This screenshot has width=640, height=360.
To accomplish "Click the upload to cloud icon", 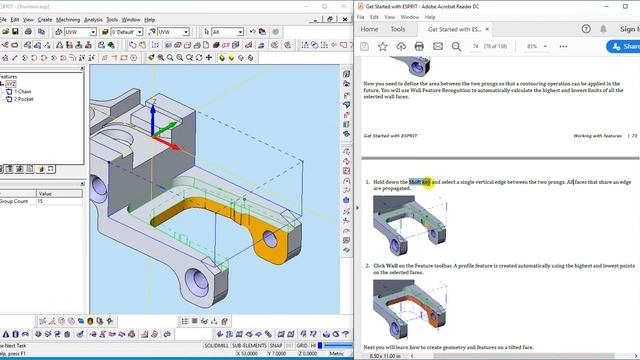I will (x=401, y=47).
